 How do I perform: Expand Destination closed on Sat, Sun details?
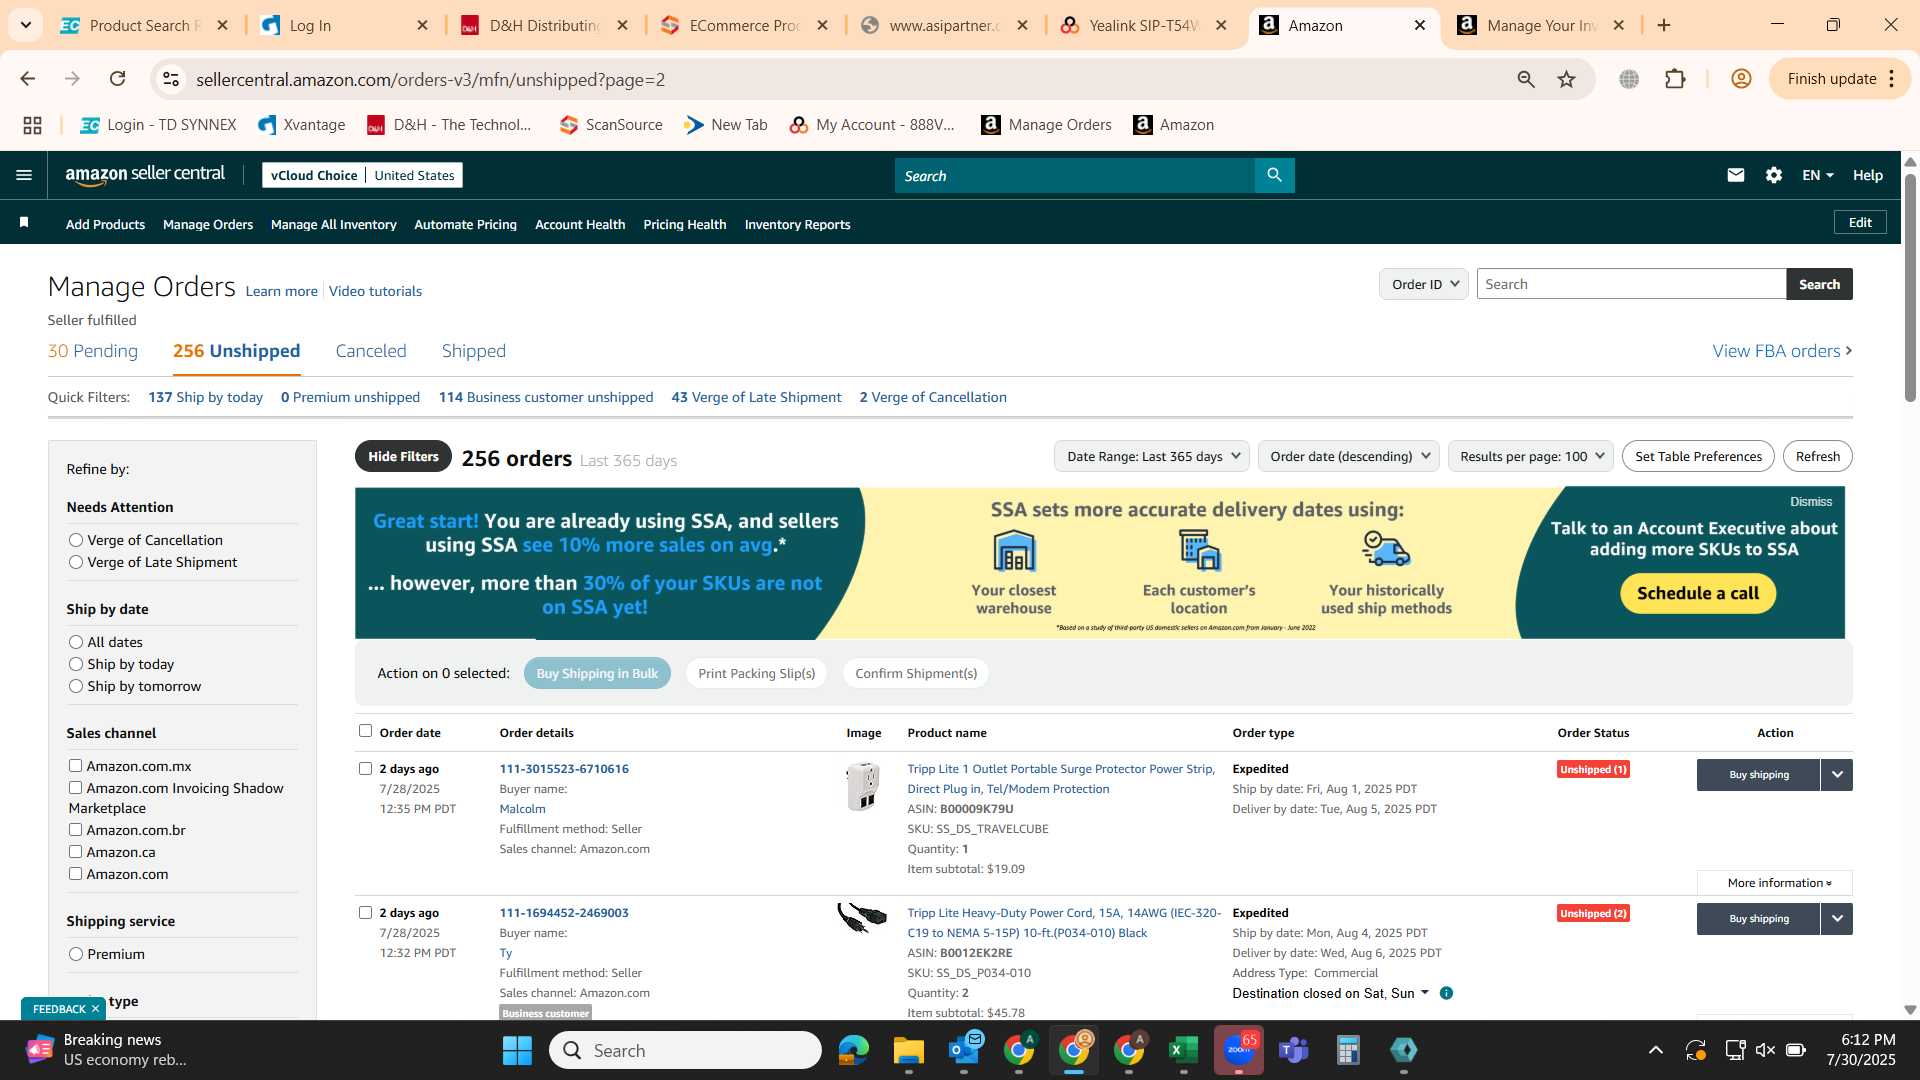(x=1331, y=993)
